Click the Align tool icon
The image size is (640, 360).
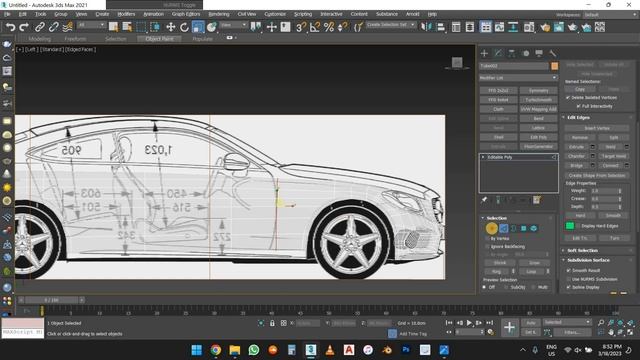pyautogui.click(x=440, y=27)
